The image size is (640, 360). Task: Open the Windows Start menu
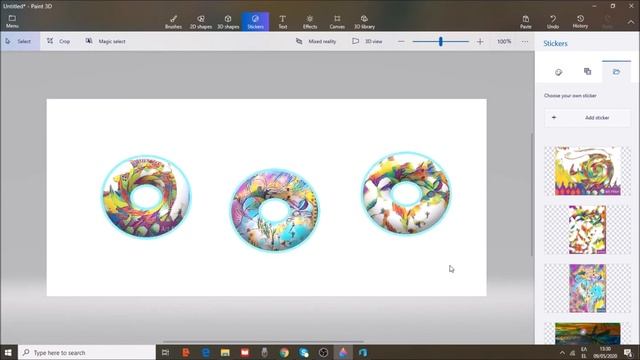pos(8,352)
